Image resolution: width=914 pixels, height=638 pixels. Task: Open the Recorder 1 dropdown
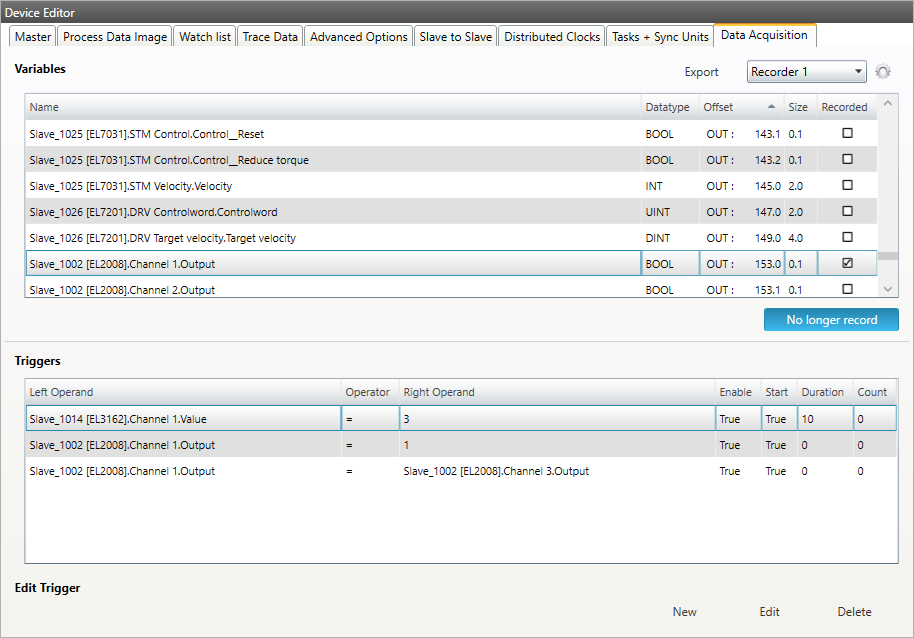click(x=807, y=72)
